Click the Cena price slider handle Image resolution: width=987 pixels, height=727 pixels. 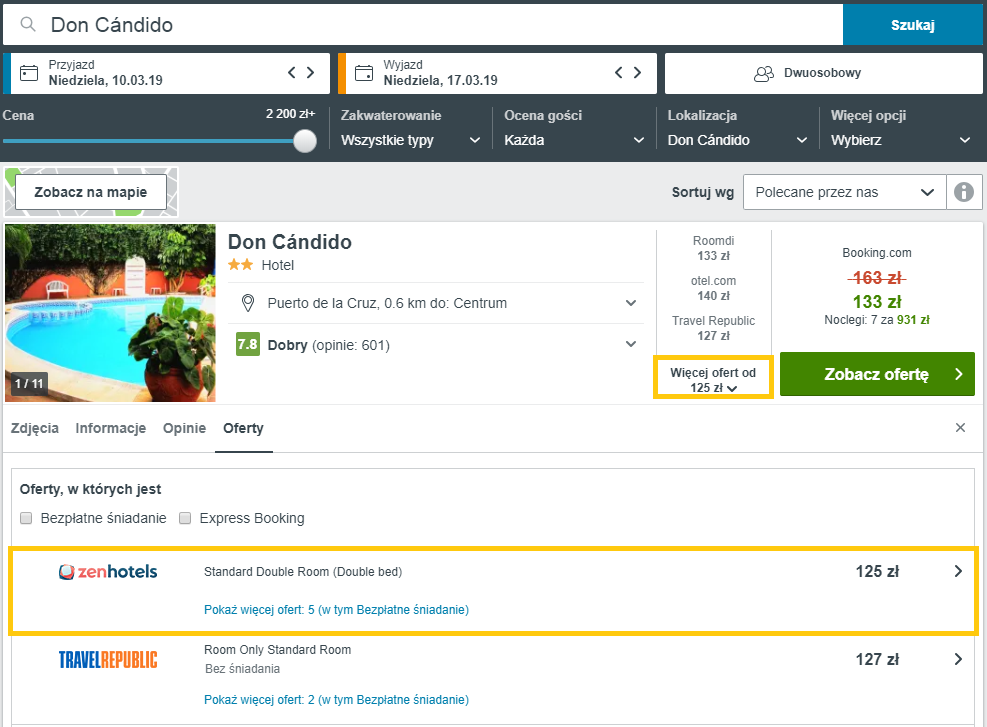tap(305, 141)
